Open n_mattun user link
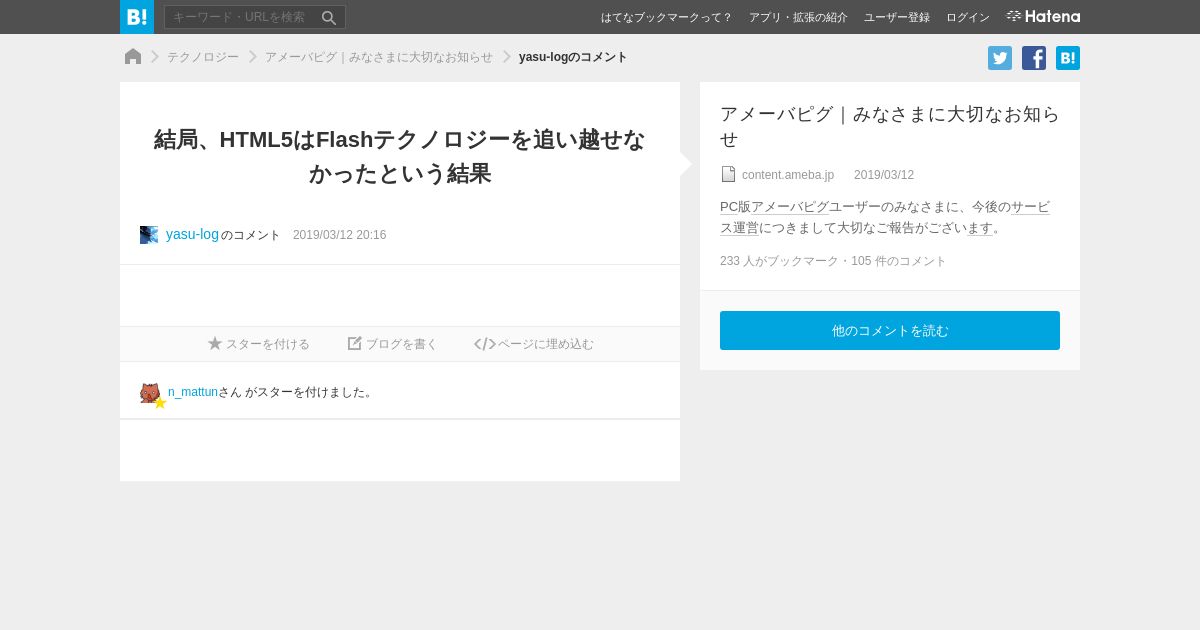This screenshot has width=1200, height=630. click(x=193, y=392)
